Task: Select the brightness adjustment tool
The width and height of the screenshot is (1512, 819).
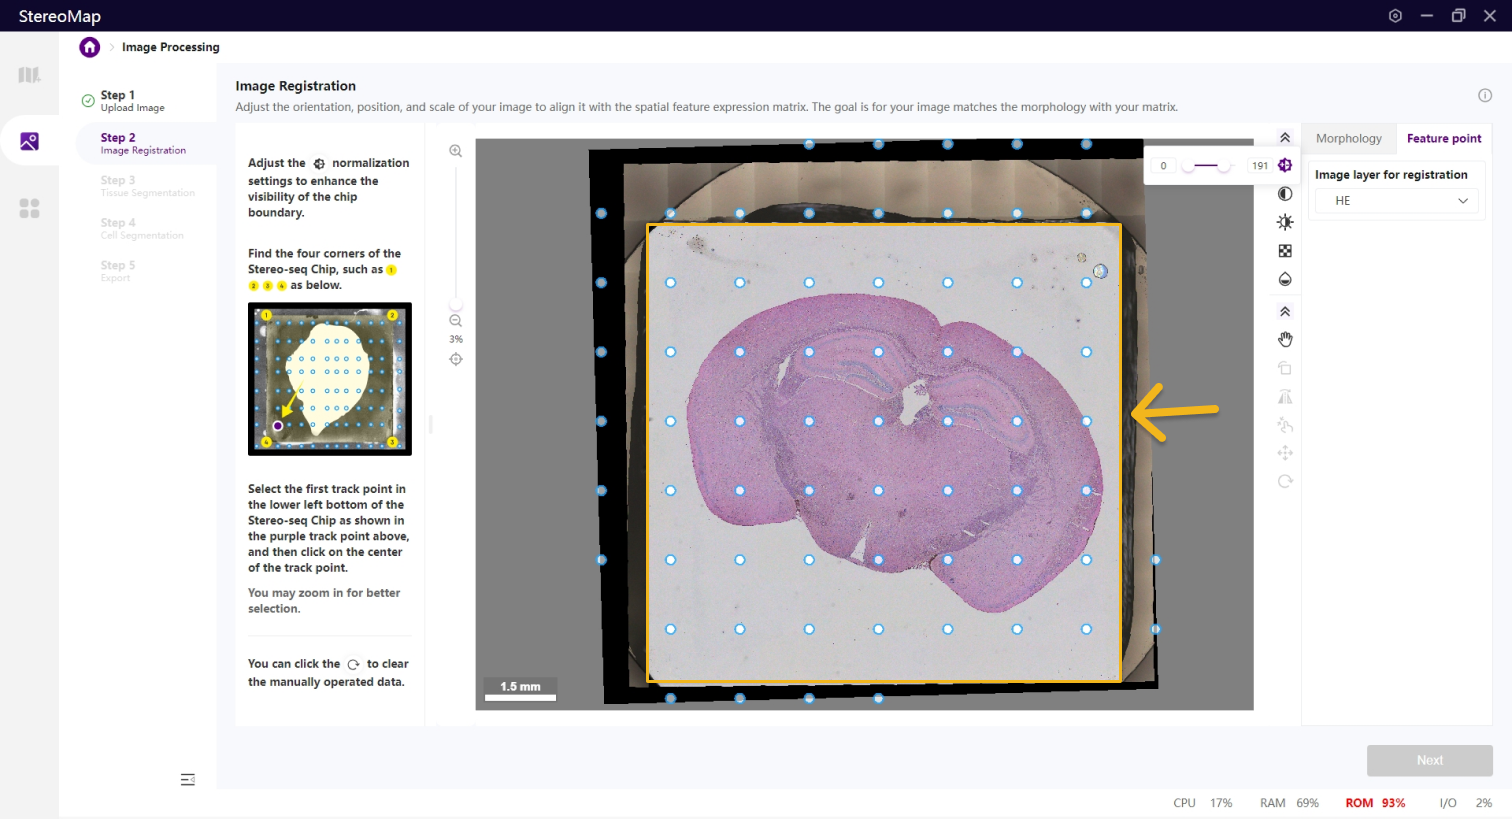Action: pyautogui.click(x=1285, y=222)
